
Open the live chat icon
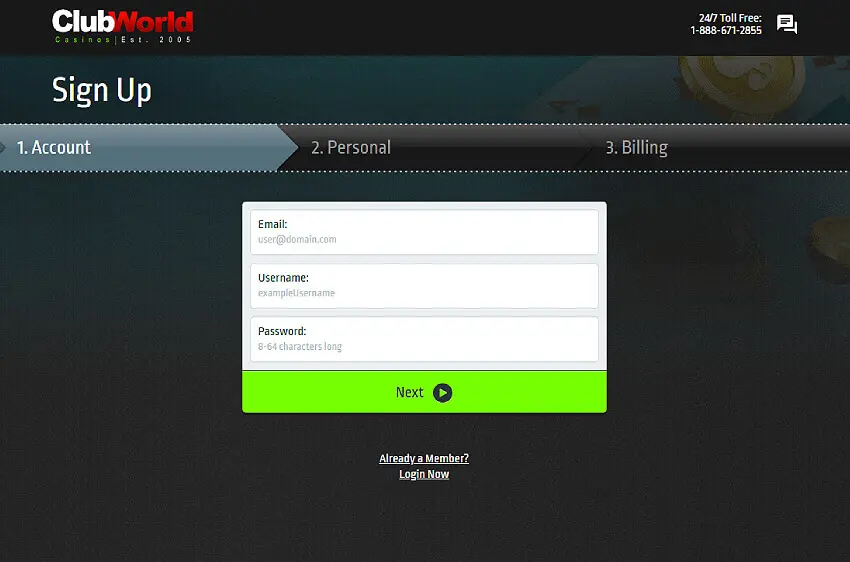click(x=787, y=24)
